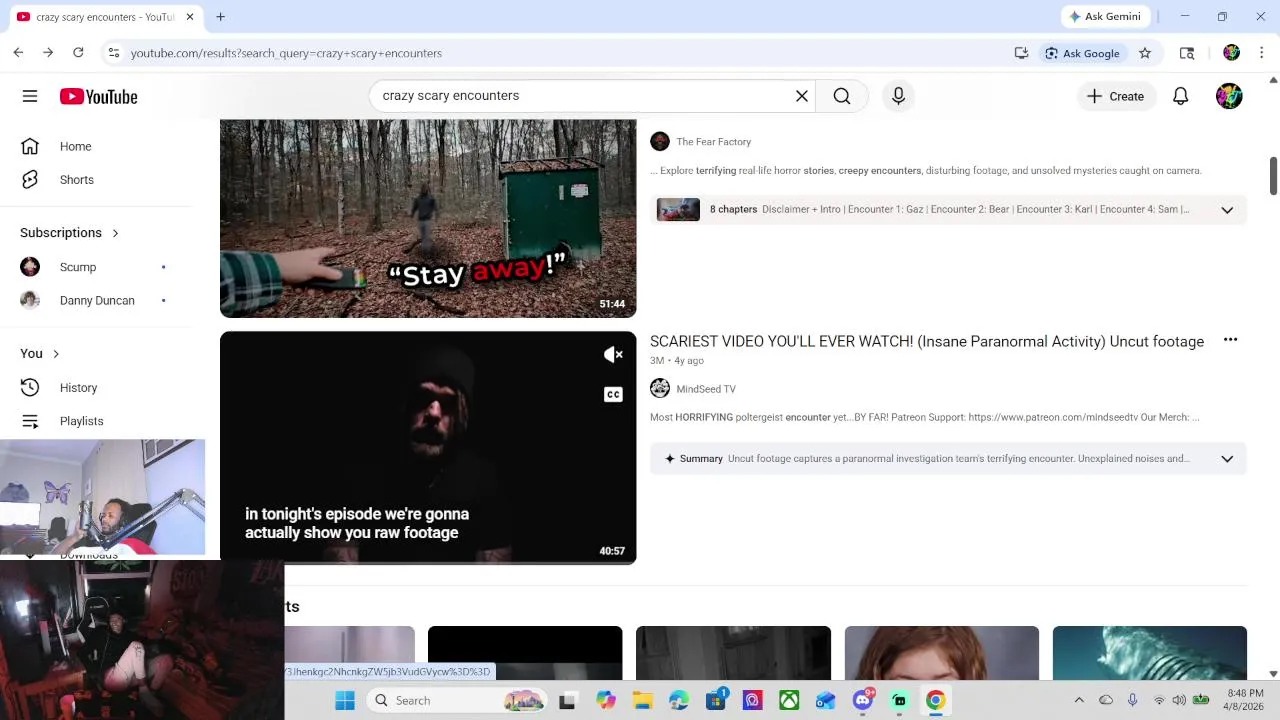This screenshot has height=720, width=1280.
Task: Close the crazy scary encounters tab
Action: click(190, 17)
